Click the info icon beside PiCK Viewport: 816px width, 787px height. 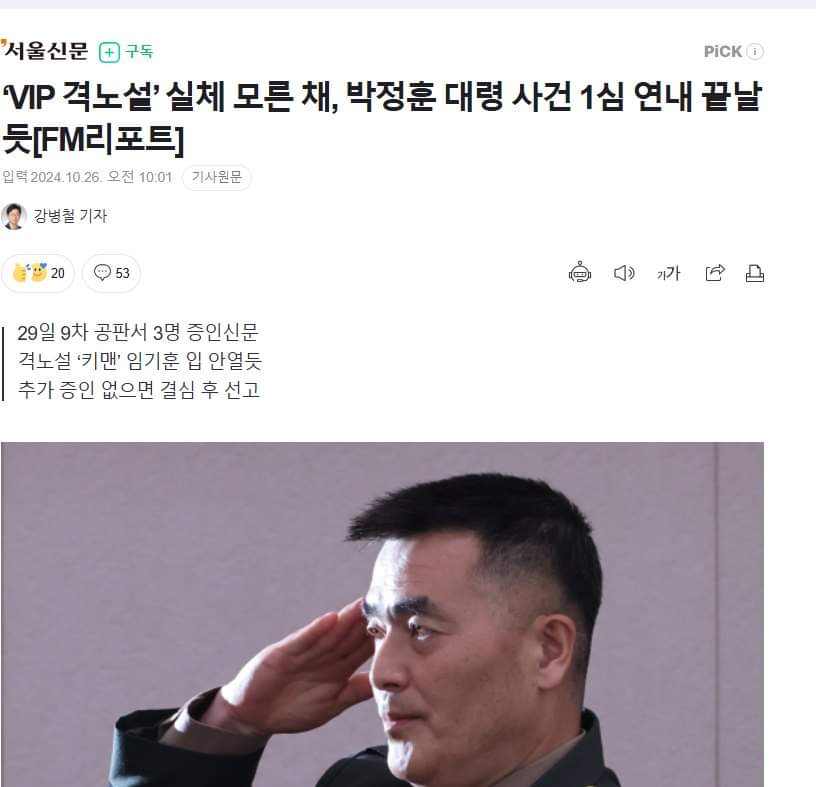point(755,52)
